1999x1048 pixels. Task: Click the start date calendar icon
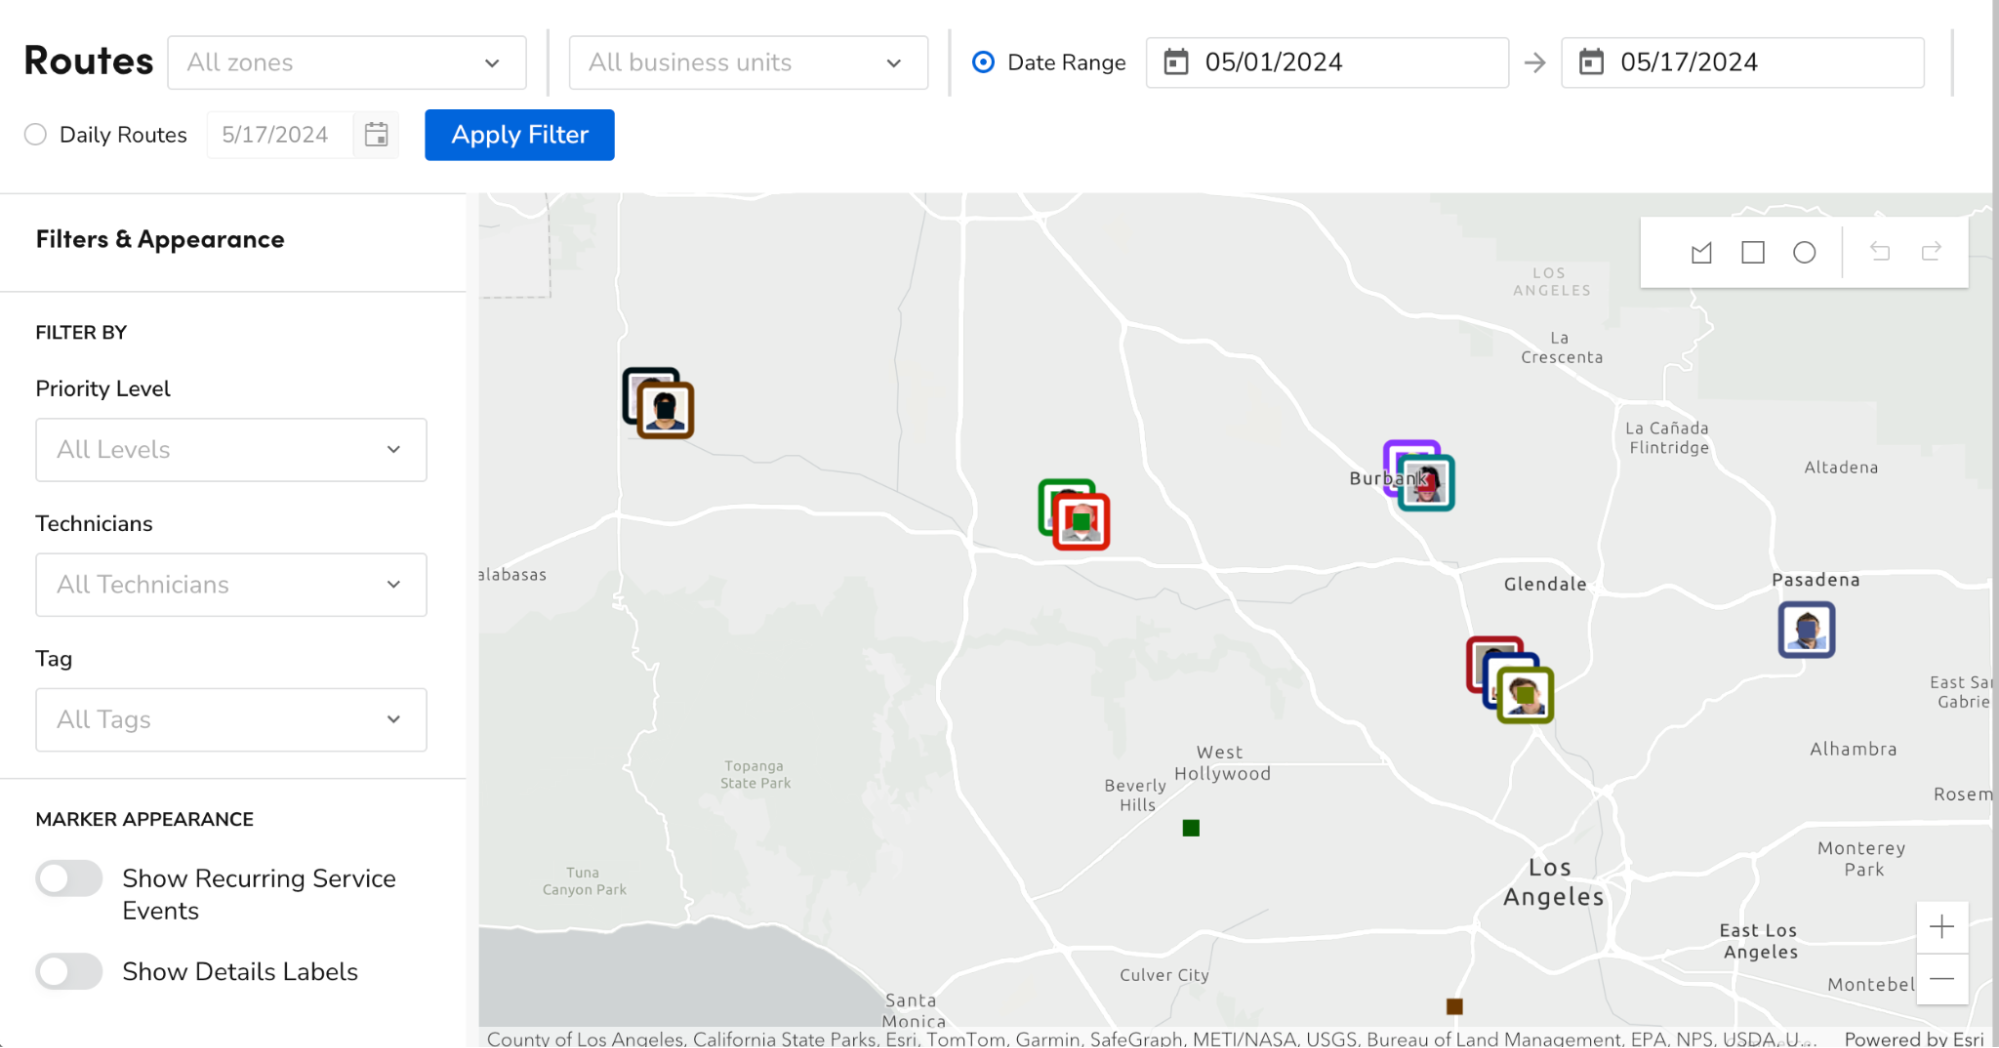tap(1177, 62)
